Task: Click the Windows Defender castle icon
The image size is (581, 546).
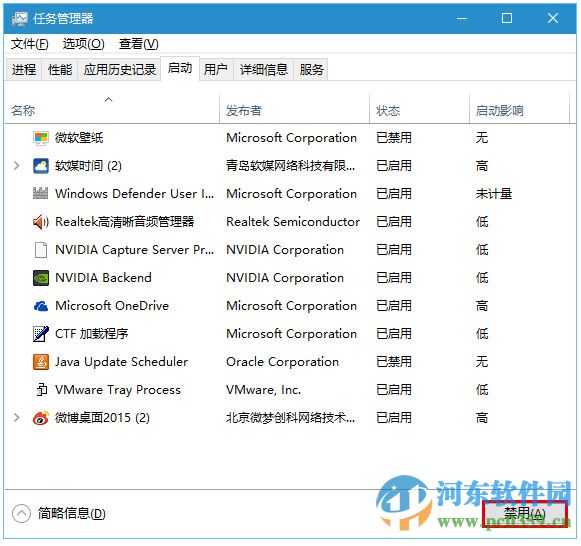Action: [41, 194]
